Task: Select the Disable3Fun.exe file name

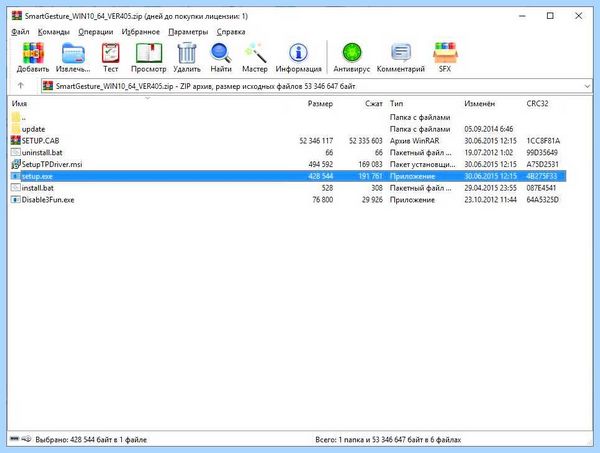Action: pyautogui.click(x=48, y=199)
